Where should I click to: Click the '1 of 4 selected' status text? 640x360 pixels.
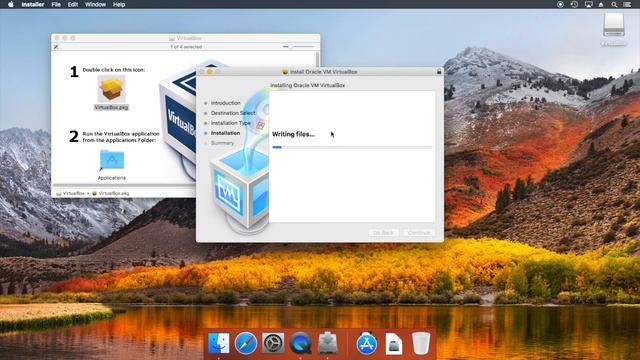(186, 47)
